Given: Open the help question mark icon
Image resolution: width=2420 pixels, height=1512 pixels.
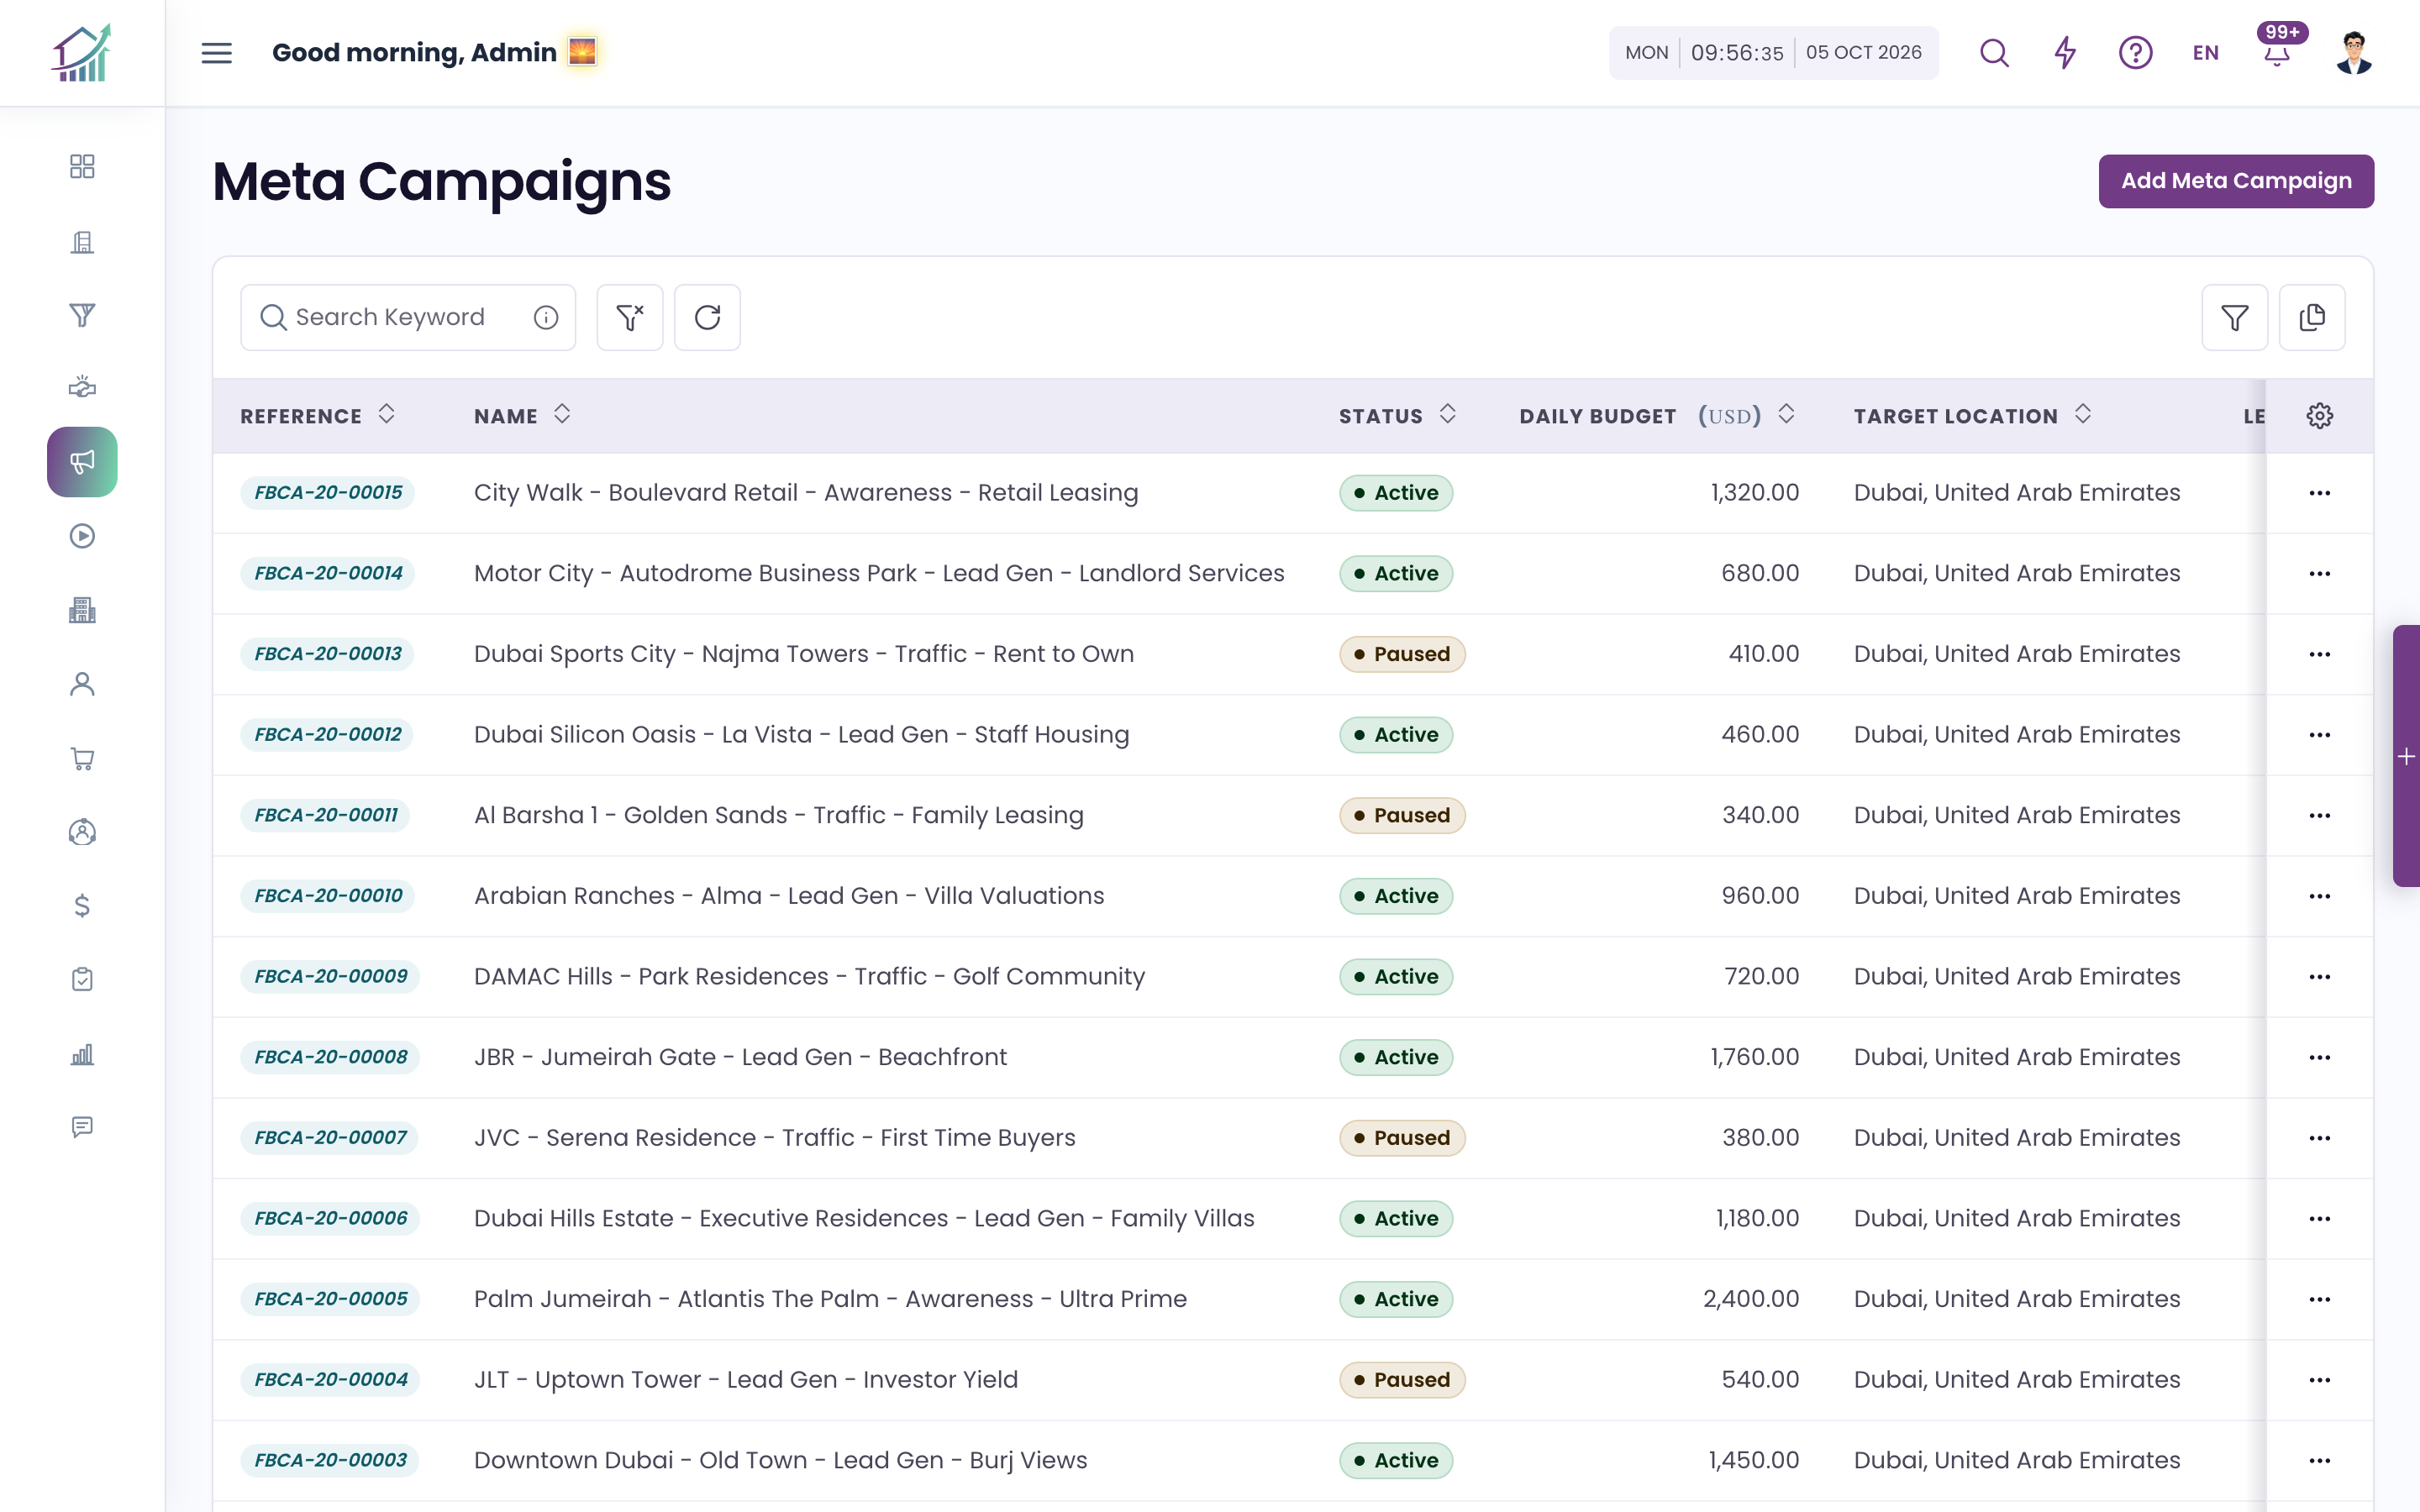Looking at the screenshot, I should point(2135,53).
